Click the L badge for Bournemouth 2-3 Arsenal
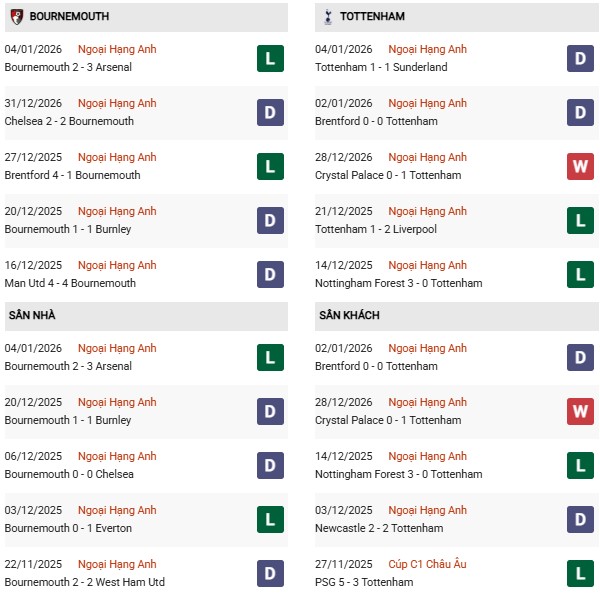The height and width of the screenshot is (596, 600). click(270, 58)
